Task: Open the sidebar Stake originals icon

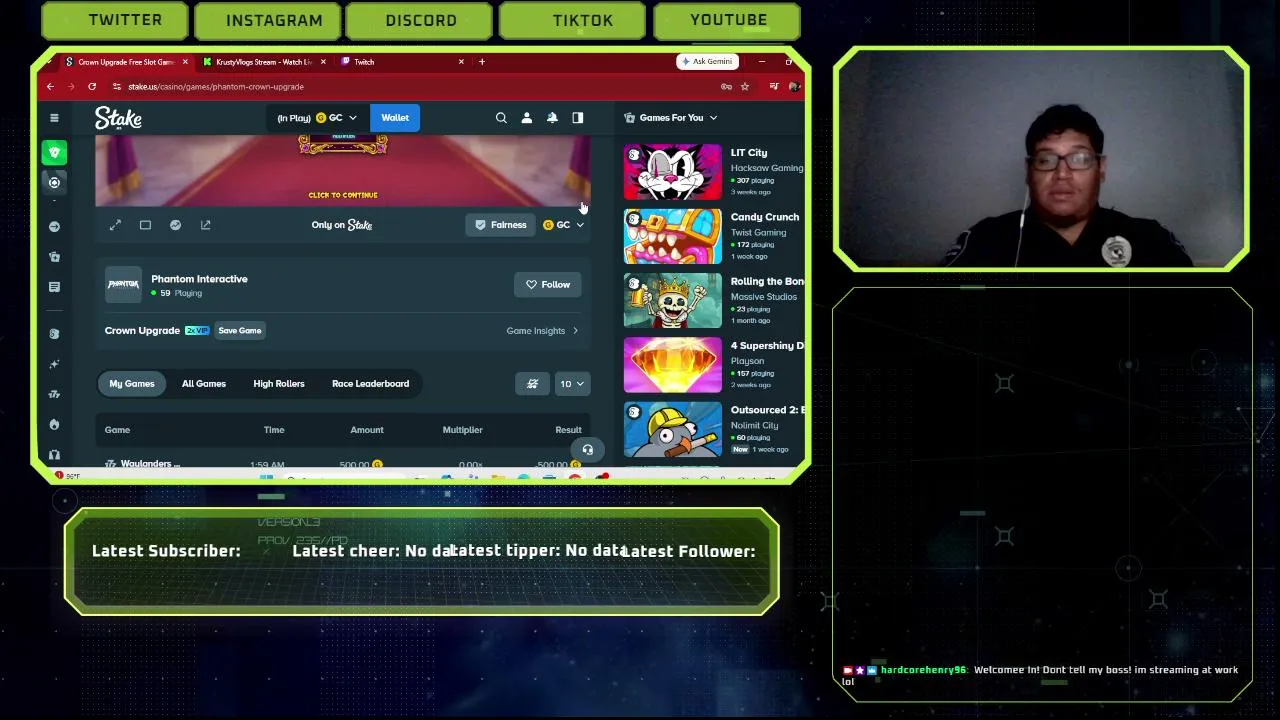Action: tap(54, 334)
